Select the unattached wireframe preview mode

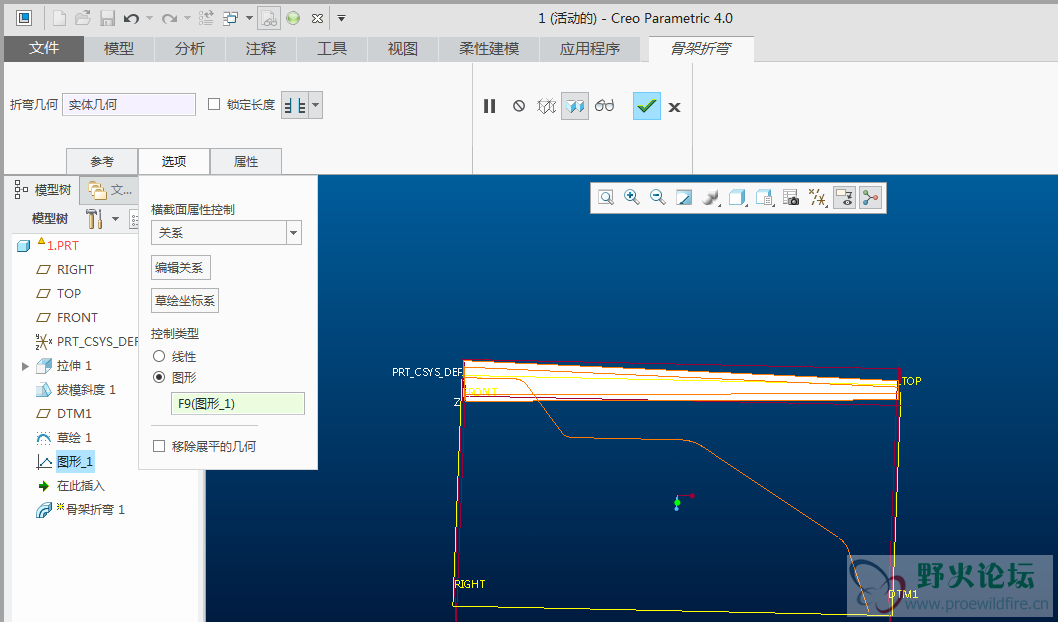[x=546, y=106]
